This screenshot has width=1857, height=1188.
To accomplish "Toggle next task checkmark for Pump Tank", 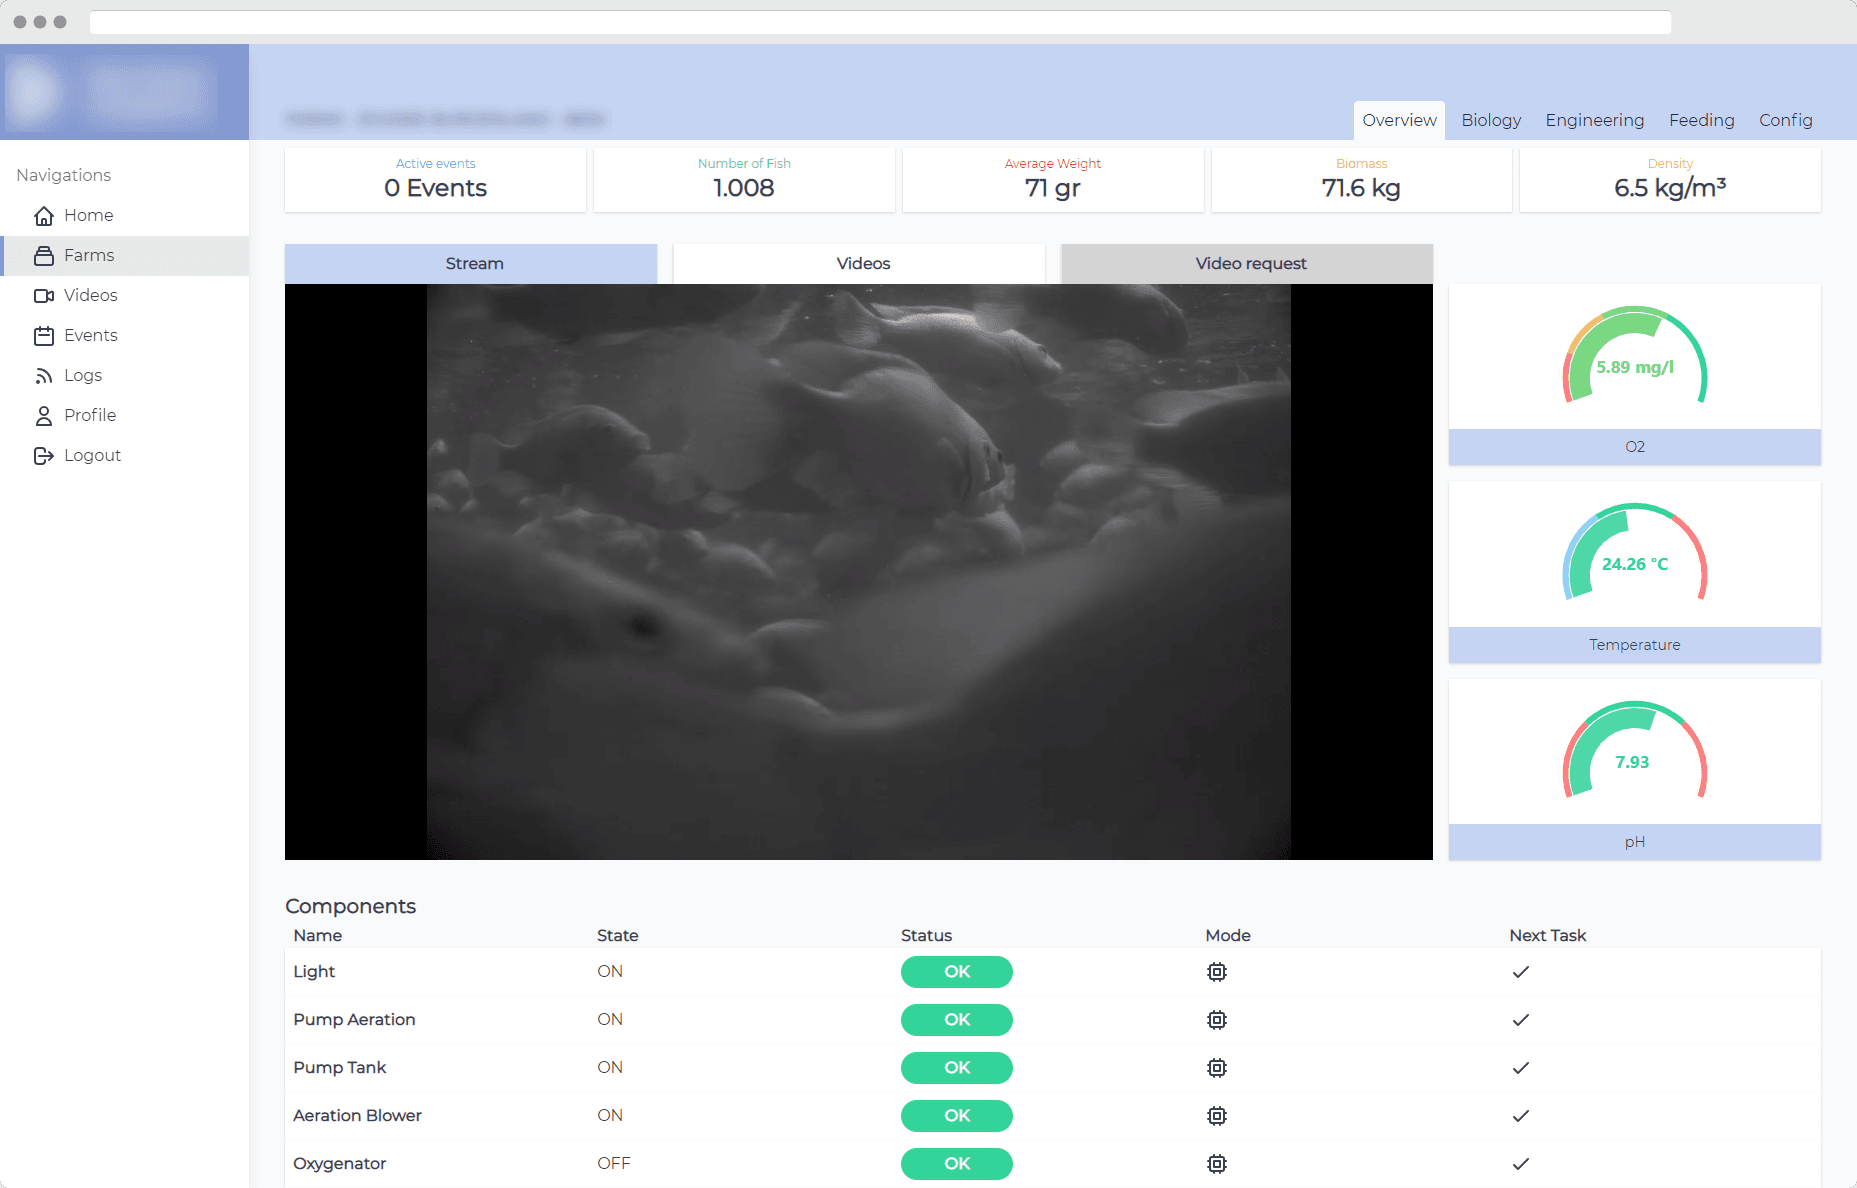I will click(1521, 1067).
